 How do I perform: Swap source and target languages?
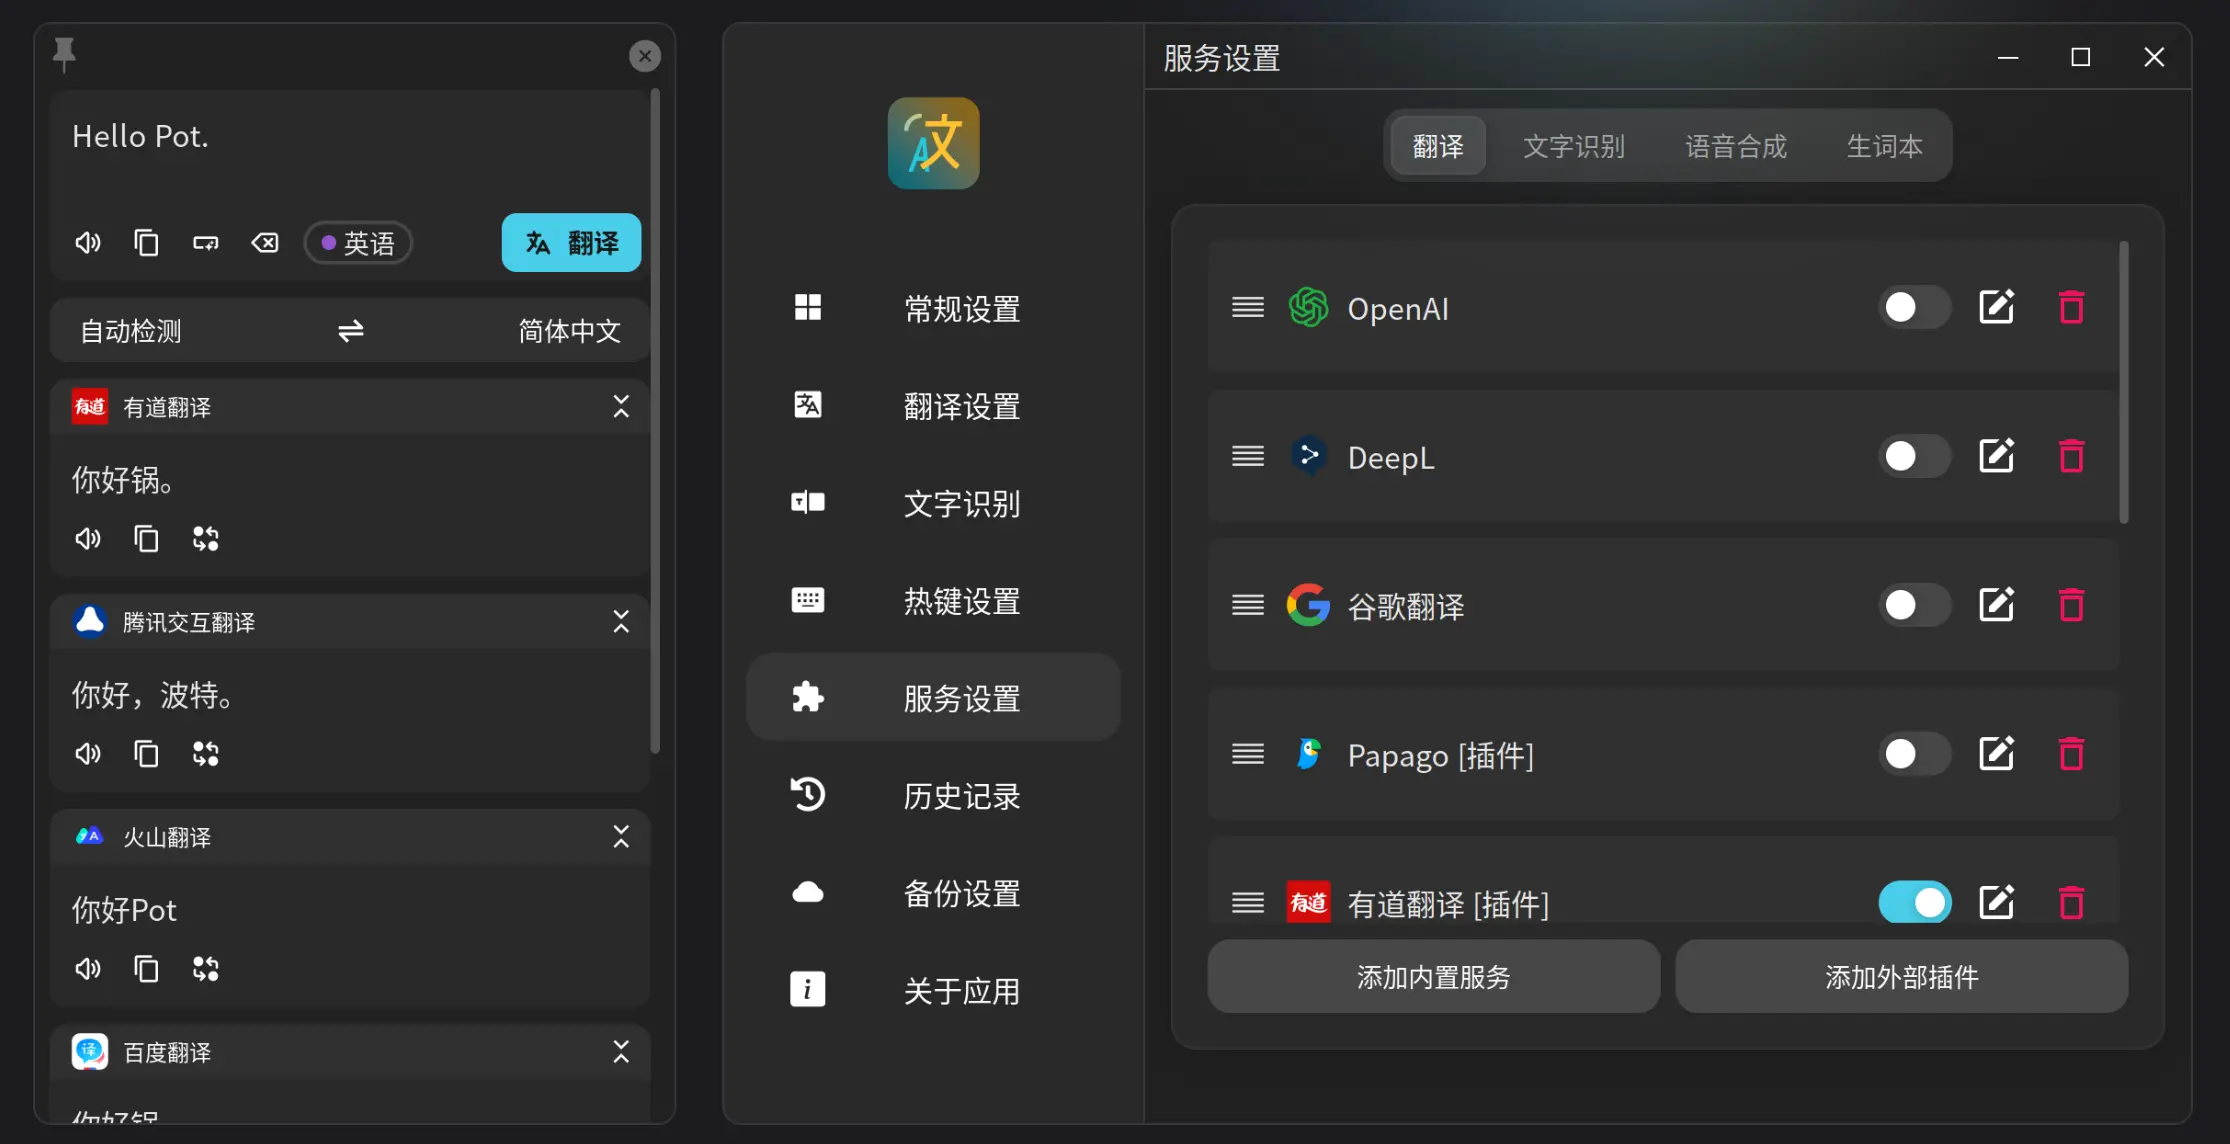[x=351, y=331]
